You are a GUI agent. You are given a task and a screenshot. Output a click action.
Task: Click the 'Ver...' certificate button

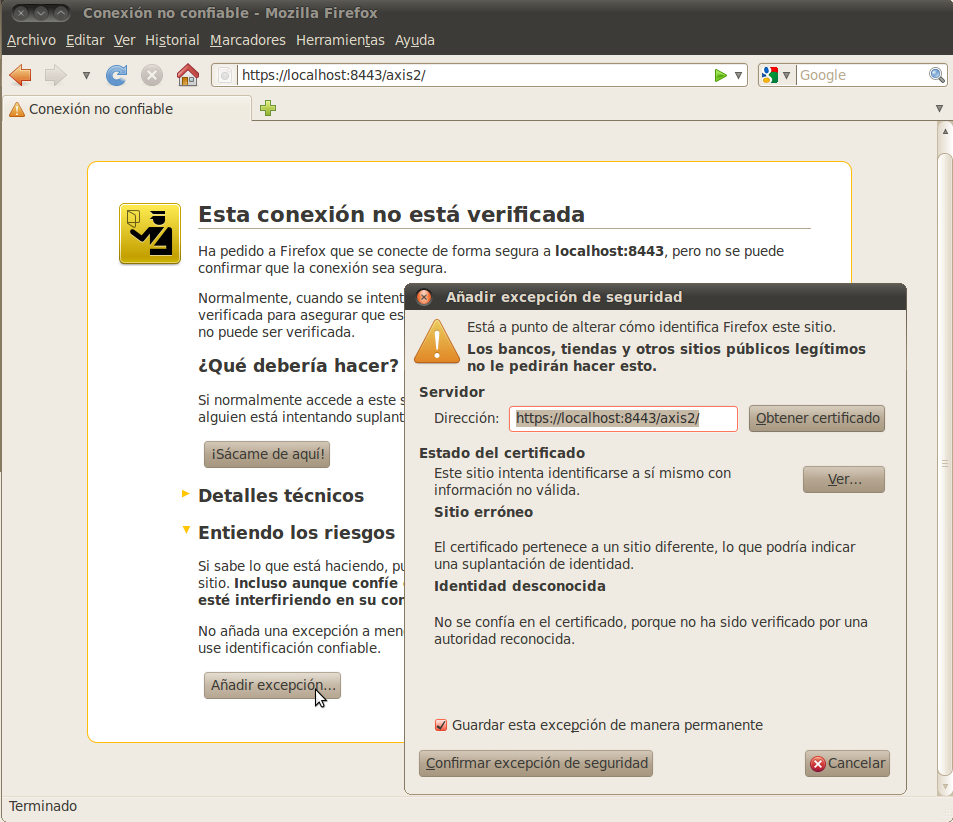[844, 479]
